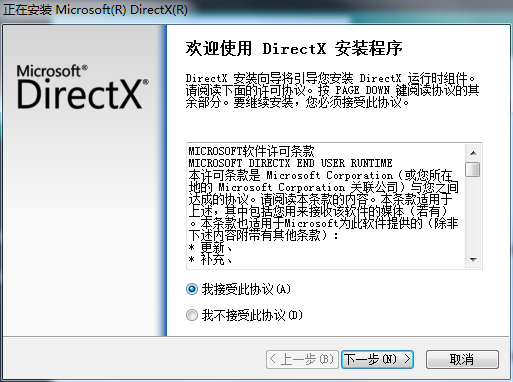The image size is (513, 382).
Task: Click the Microsoft DirectX logo
Action: click(x=83, y=87)
